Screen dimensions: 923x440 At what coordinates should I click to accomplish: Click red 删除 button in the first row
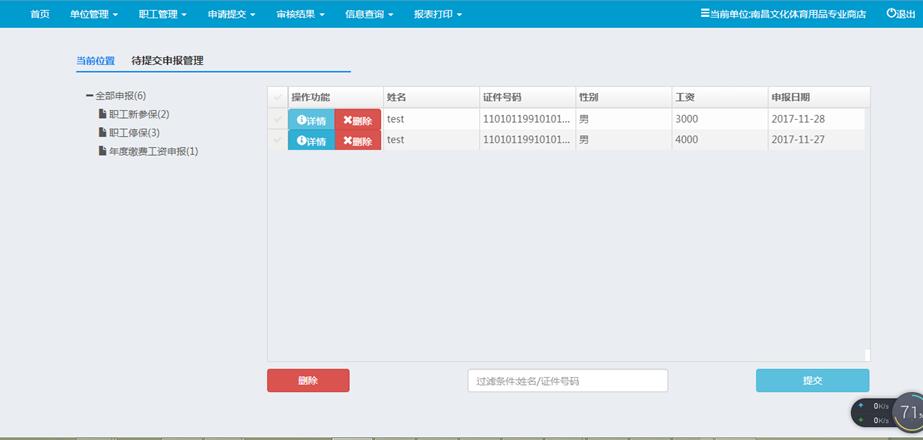click(358, 120)
